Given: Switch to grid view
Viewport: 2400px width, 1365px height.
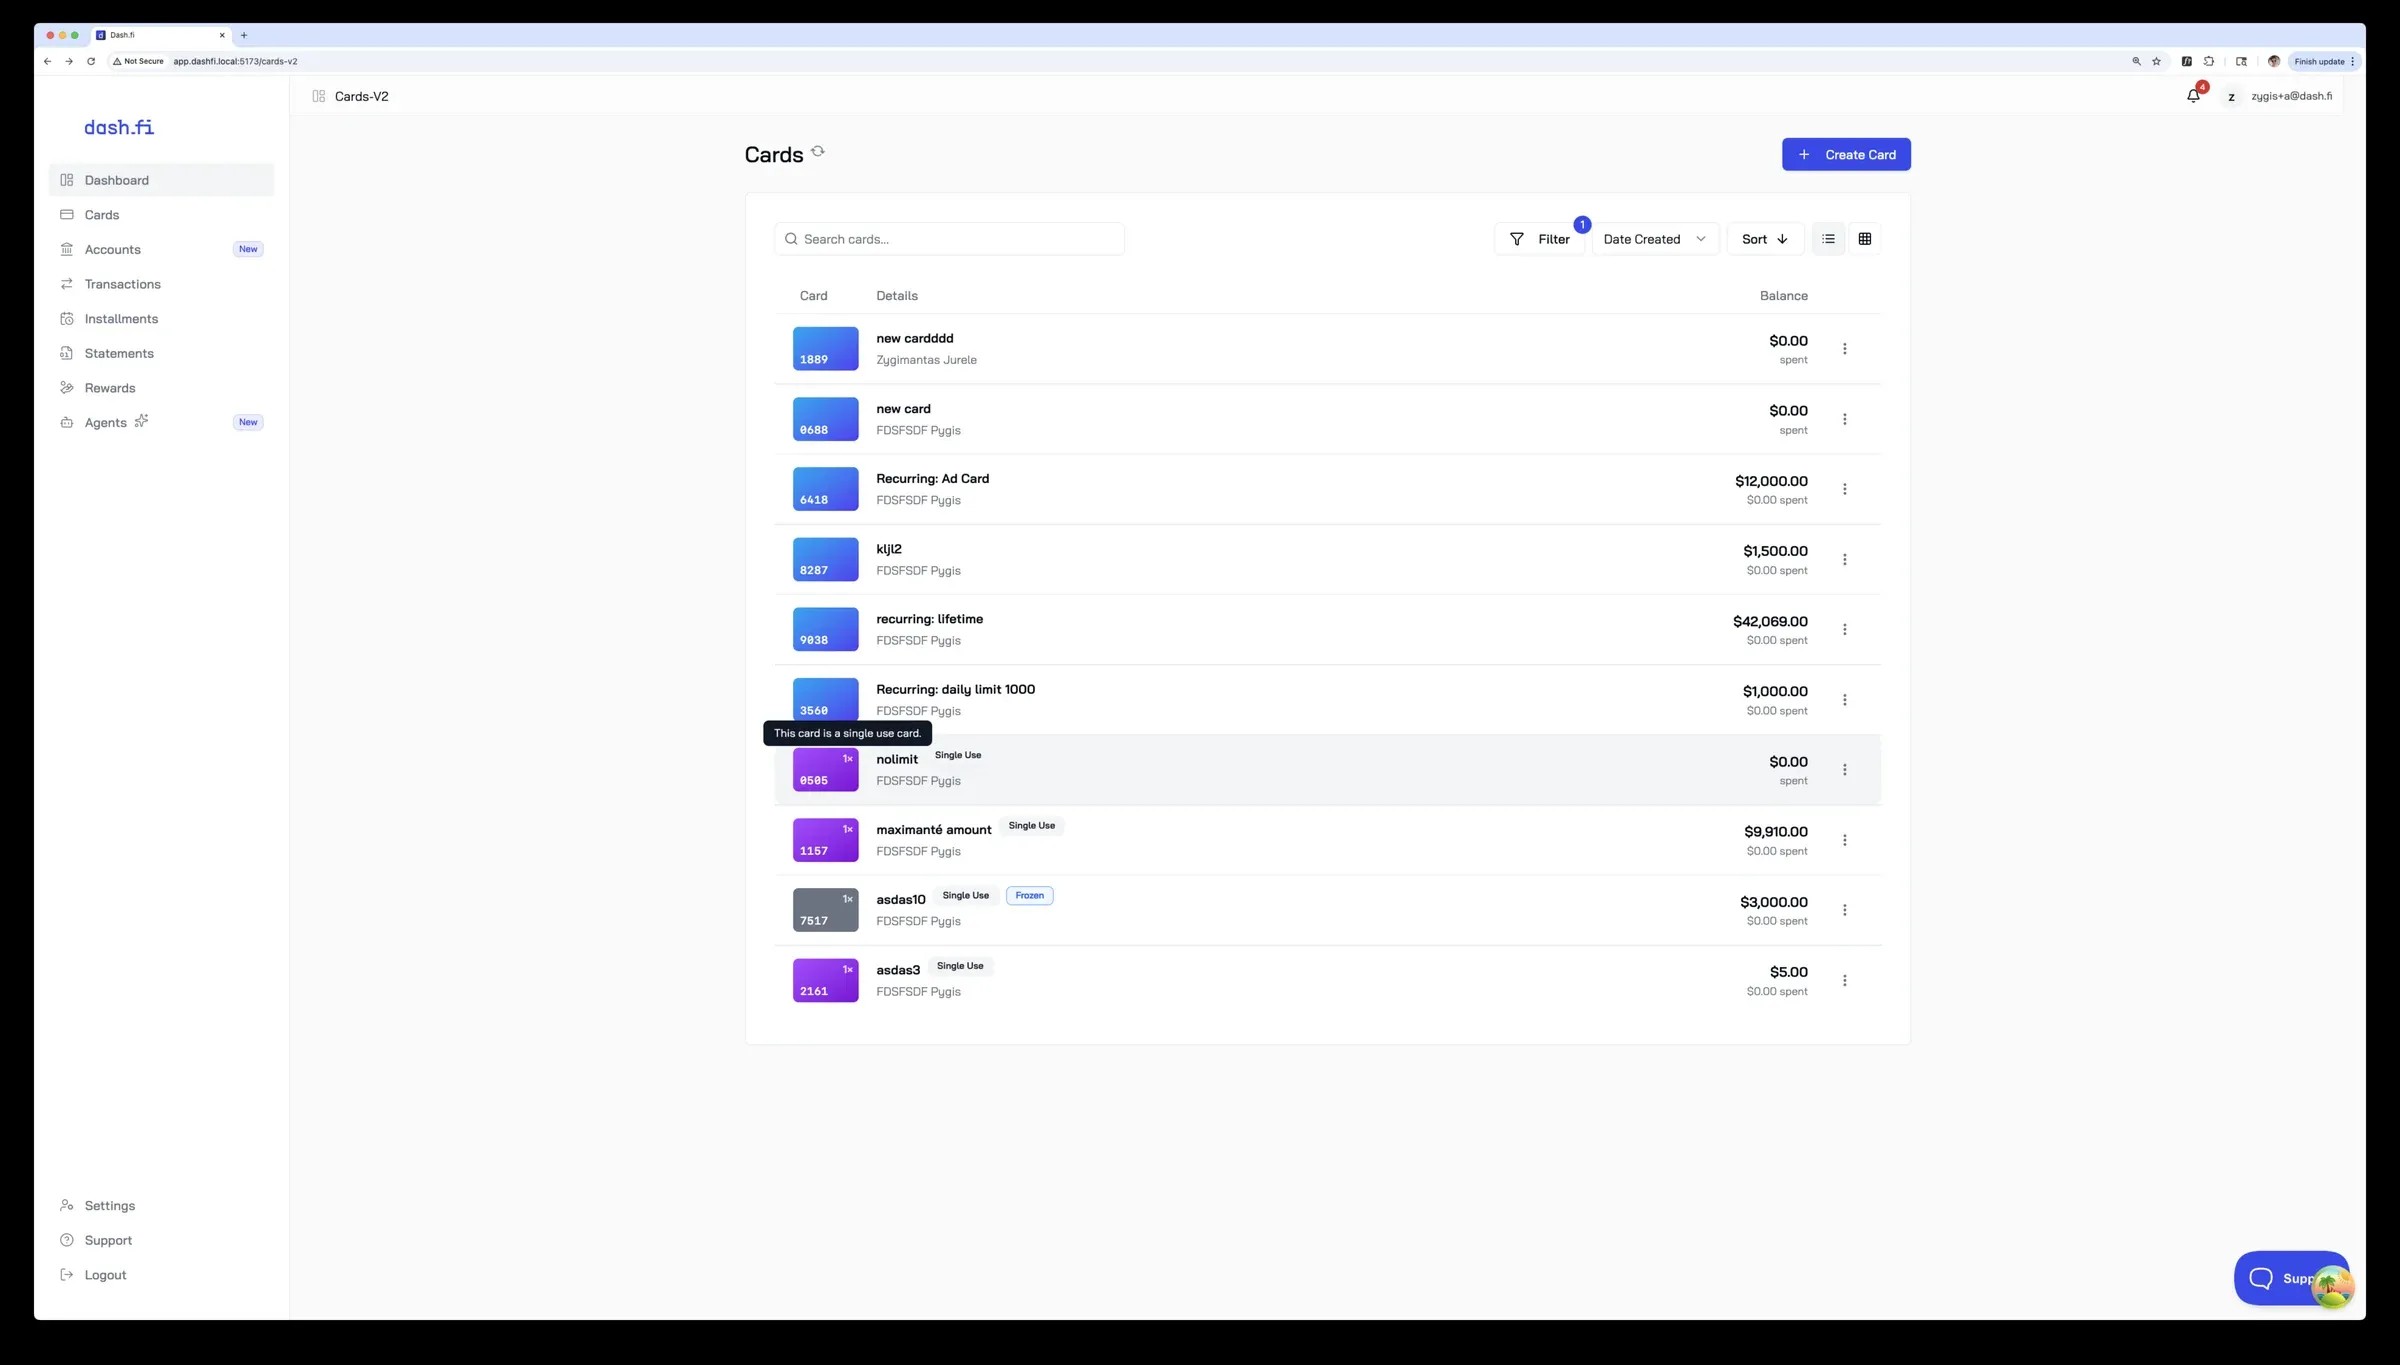Looking at the screenshot, I should pyautogui.click(x=1865, y=239).
